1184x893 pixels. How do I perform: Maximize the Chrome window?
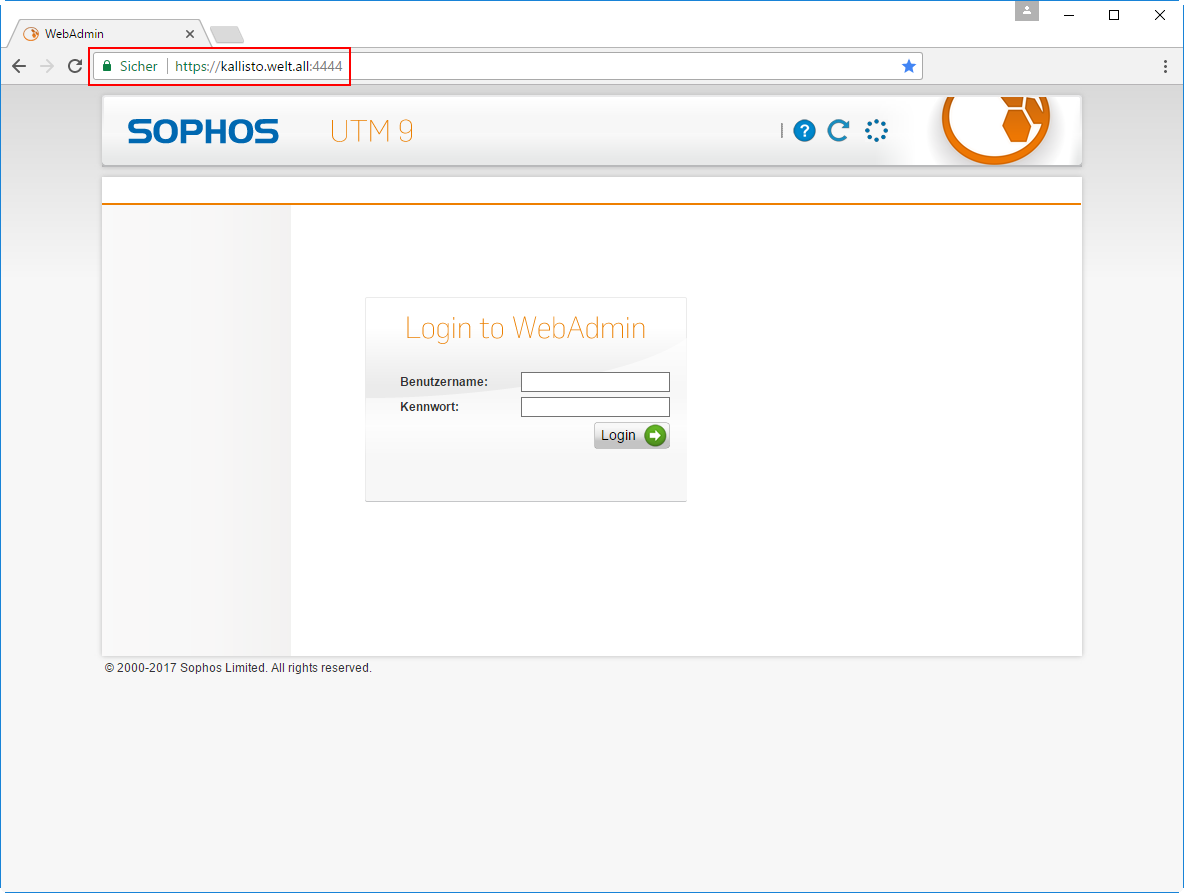(x=1114, y=15)
